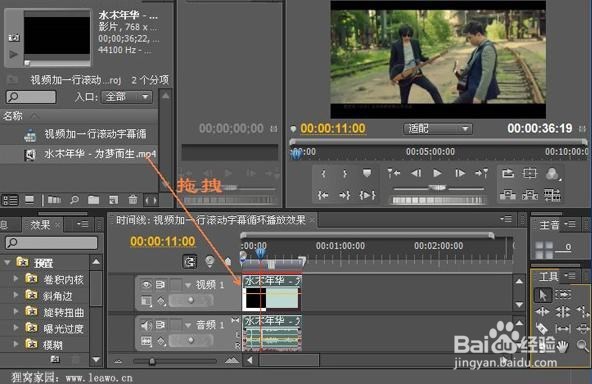
Task: Toggle eye visibility for 视频 1 track
Action: (x=146, y=285)
